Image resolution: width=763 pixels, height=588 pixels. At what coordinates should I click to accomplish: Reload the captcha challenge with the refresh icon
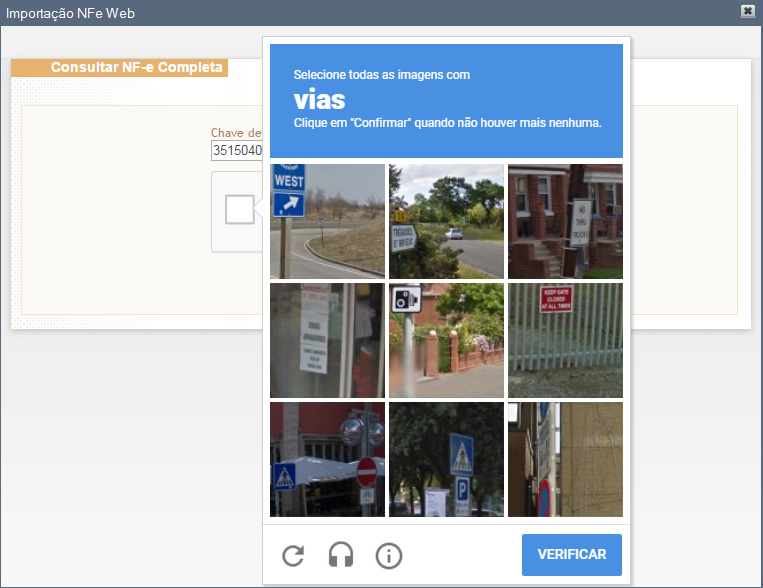(x=293, y=555)
